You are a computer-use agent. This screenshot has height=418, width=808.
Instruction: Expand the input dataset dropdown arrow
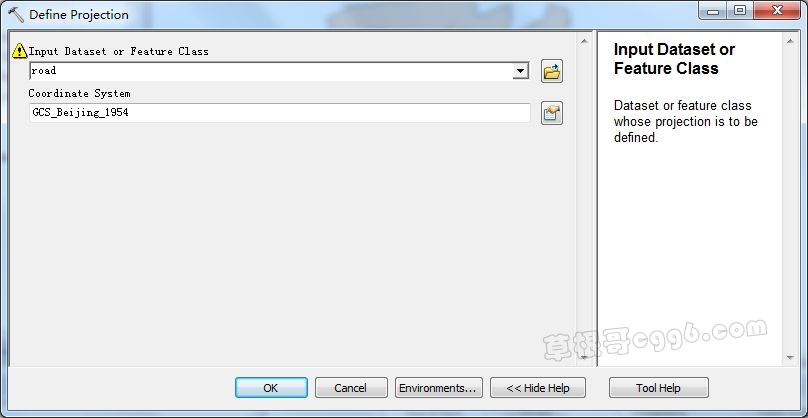click(x=521, y=71)
